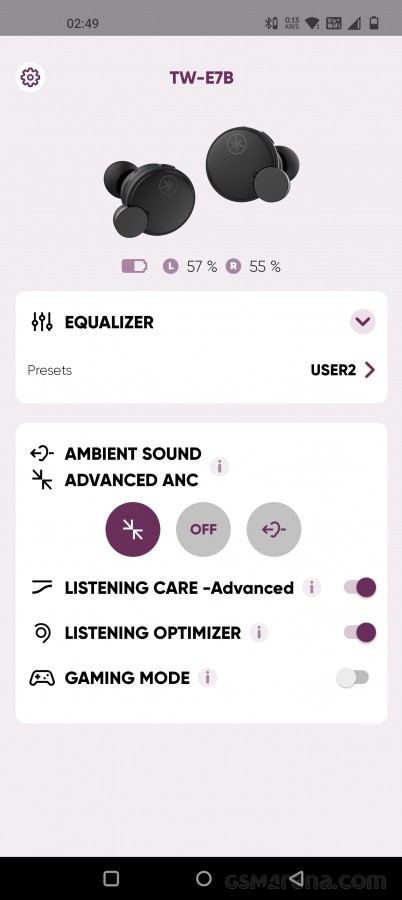
Task: Open the Presets row
Action: coord(201,370)
